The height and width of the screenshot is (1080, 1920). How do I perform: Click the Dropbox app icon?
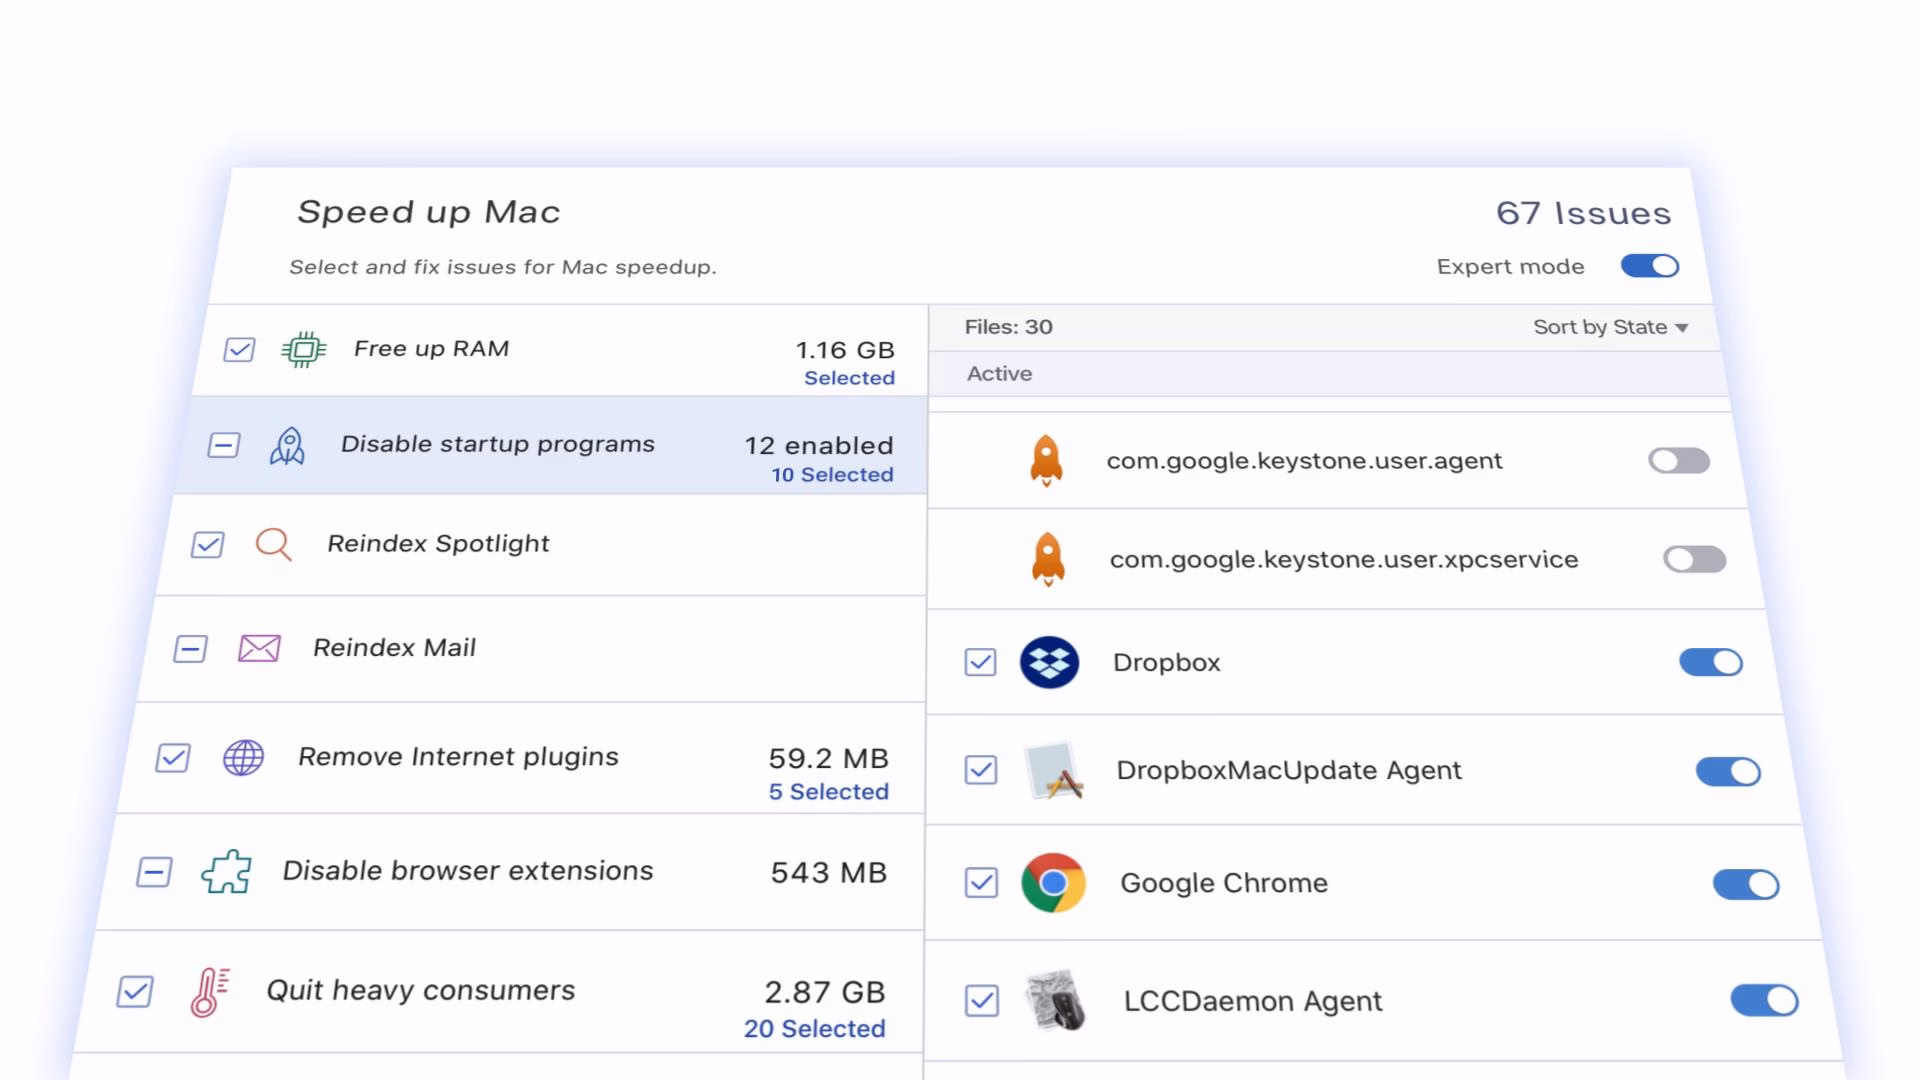click(1049, 662)
